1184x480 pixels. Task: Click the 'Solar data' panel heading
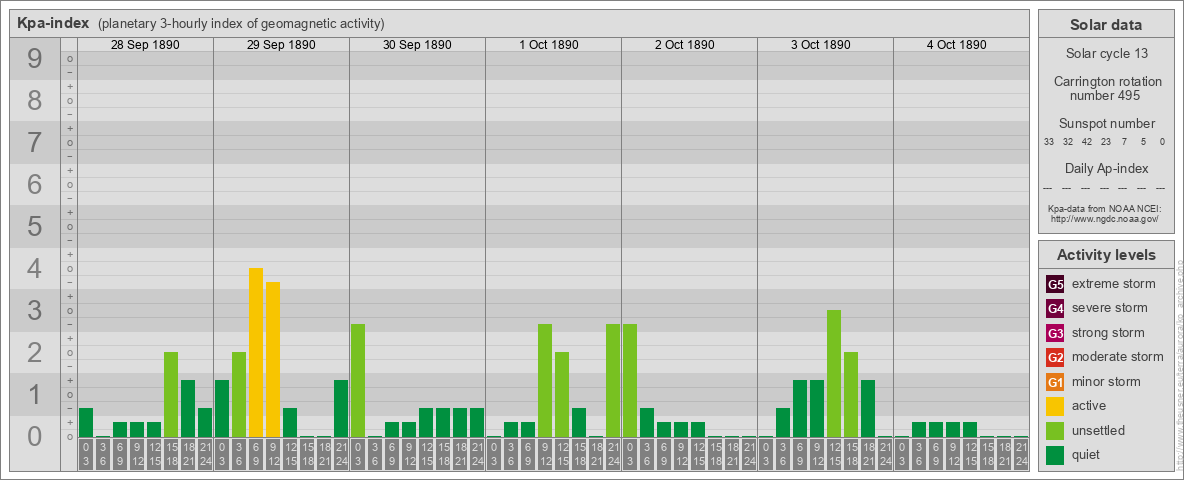pos(1106,25)
